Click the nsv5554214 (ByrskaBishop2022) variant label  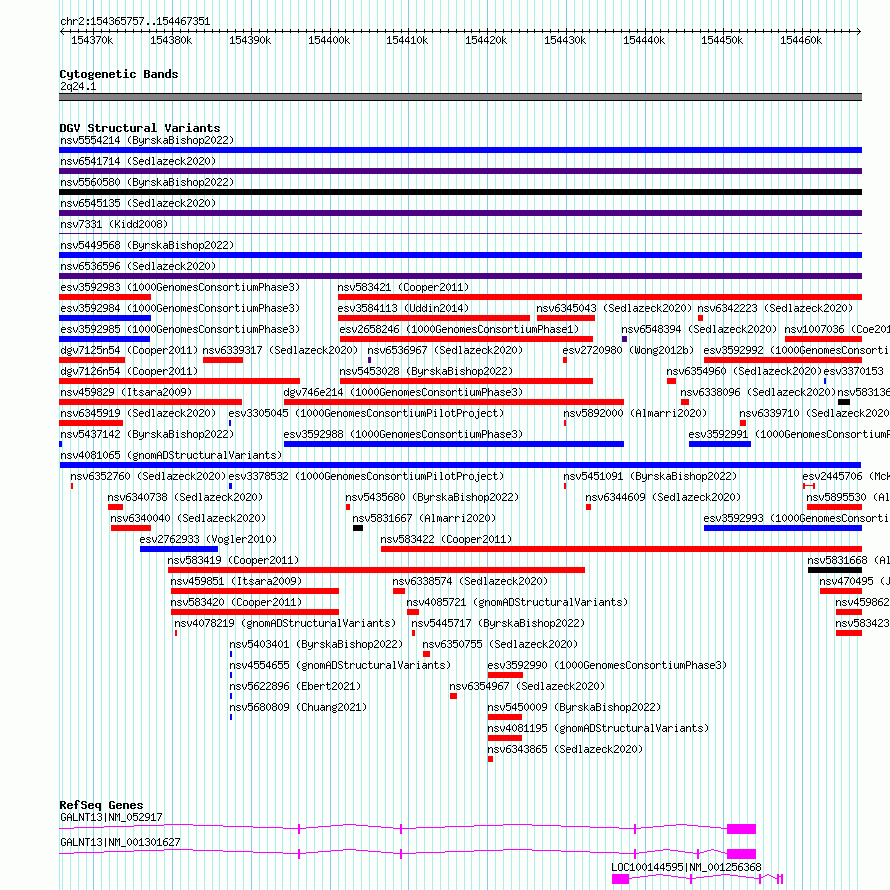pos(147,140)
